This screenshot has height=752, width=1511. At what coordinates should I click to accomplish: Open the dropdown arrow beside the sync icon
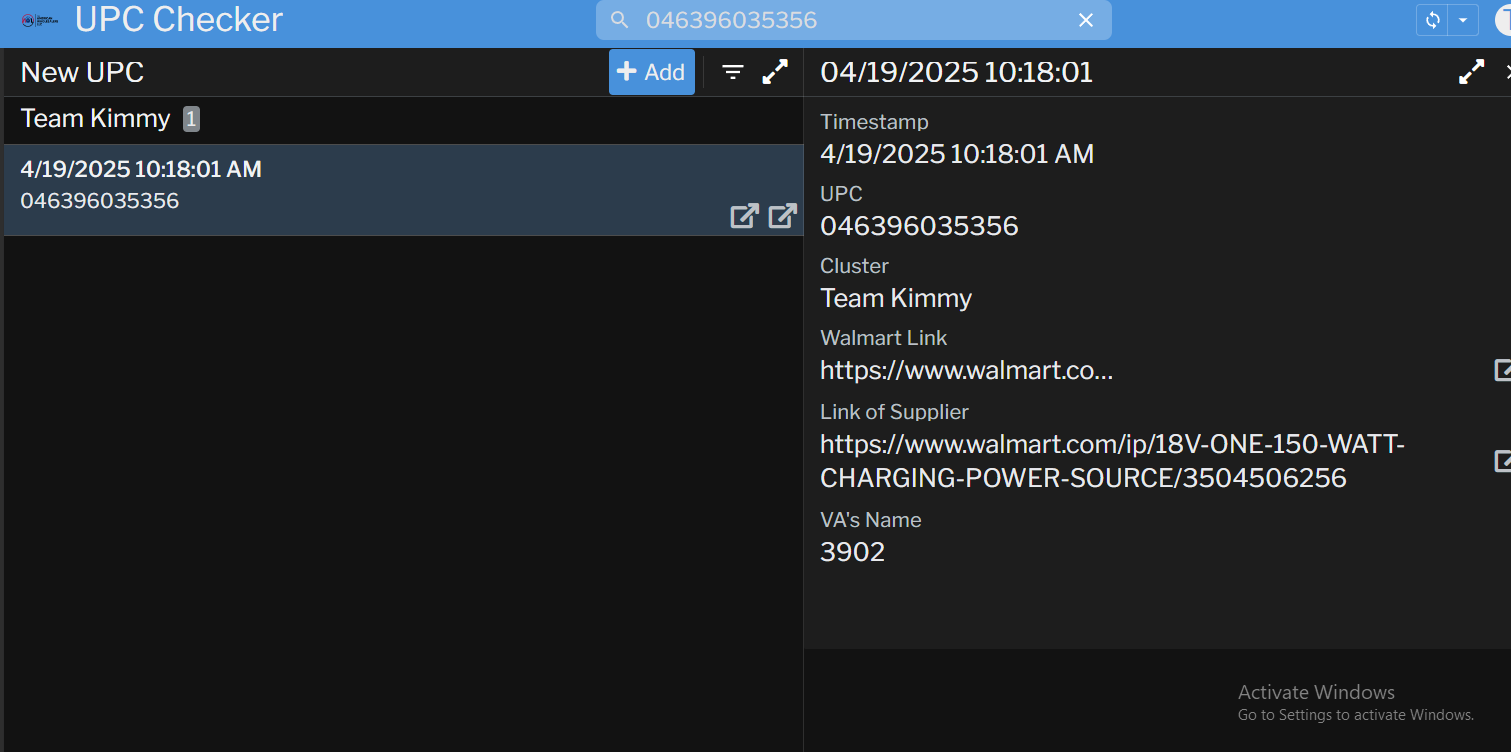(x=1464, y=20)
